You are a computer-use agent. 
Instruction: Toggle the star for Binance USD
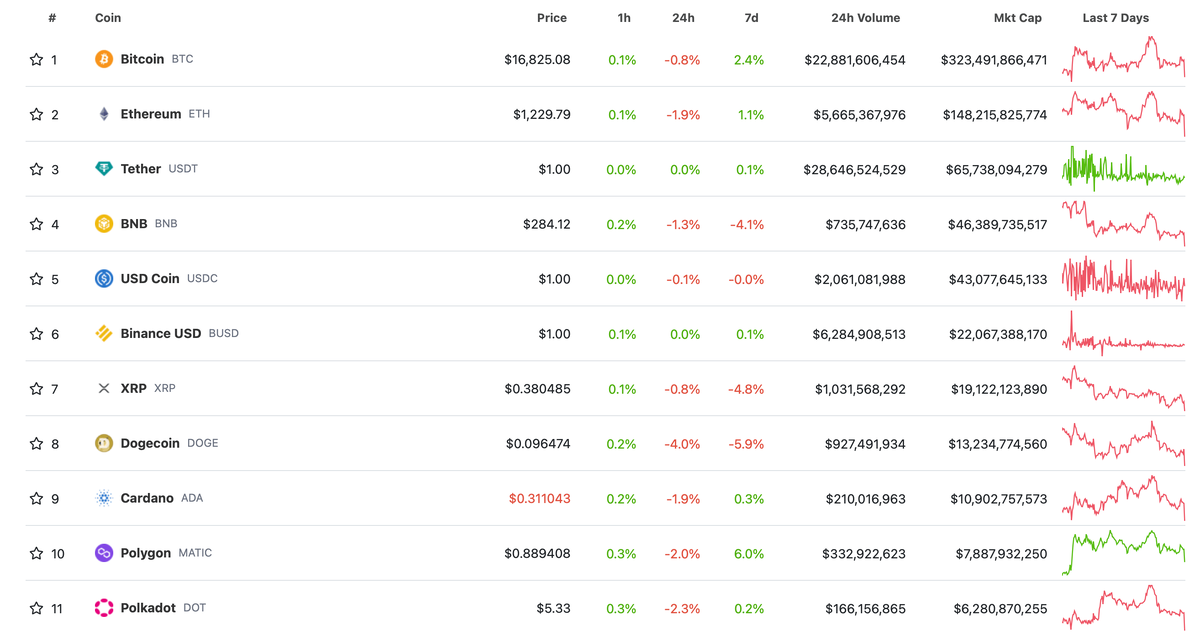[x=36, y=333]
